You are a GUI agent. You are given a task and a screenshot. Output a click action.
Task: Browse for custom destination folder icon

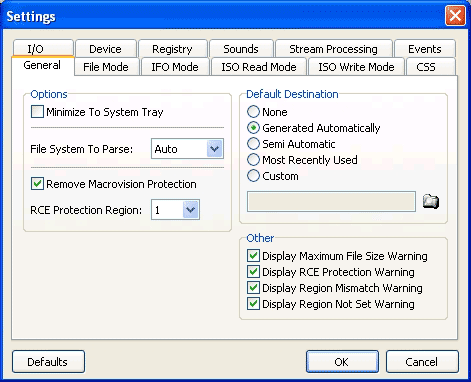tap(431, 201)
